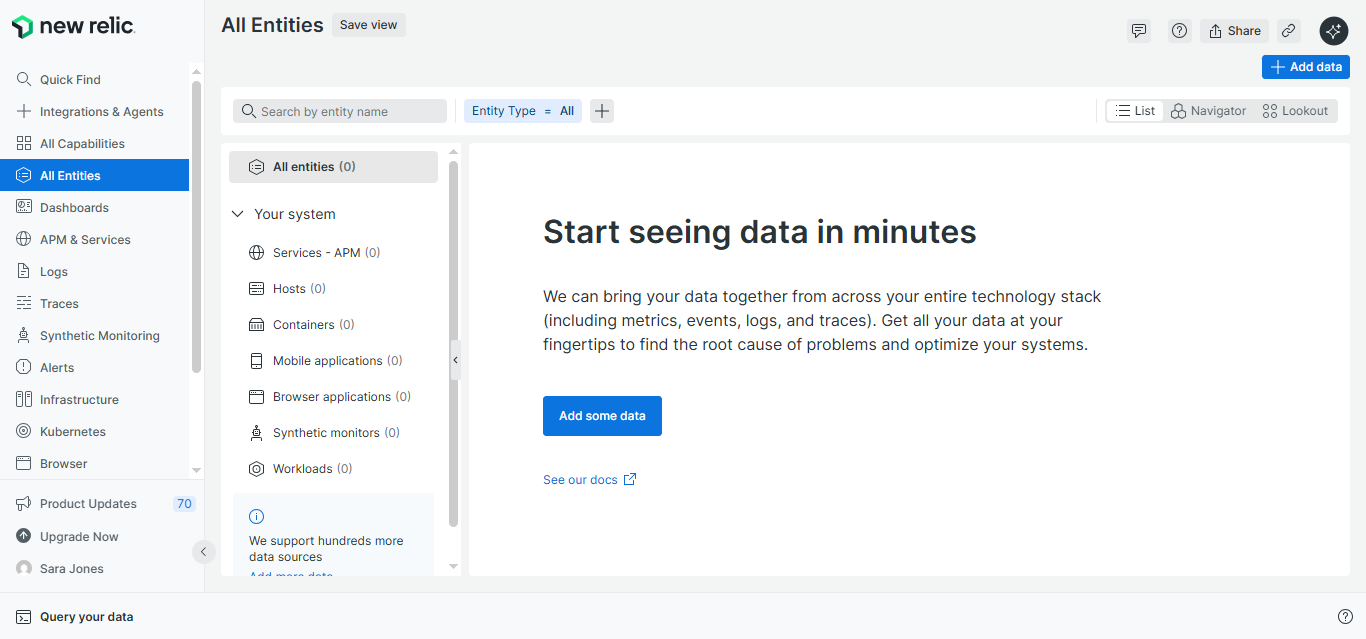Open the Traces icon in sidebar
Screen dimensions: 1366x639
coord(24,303)
